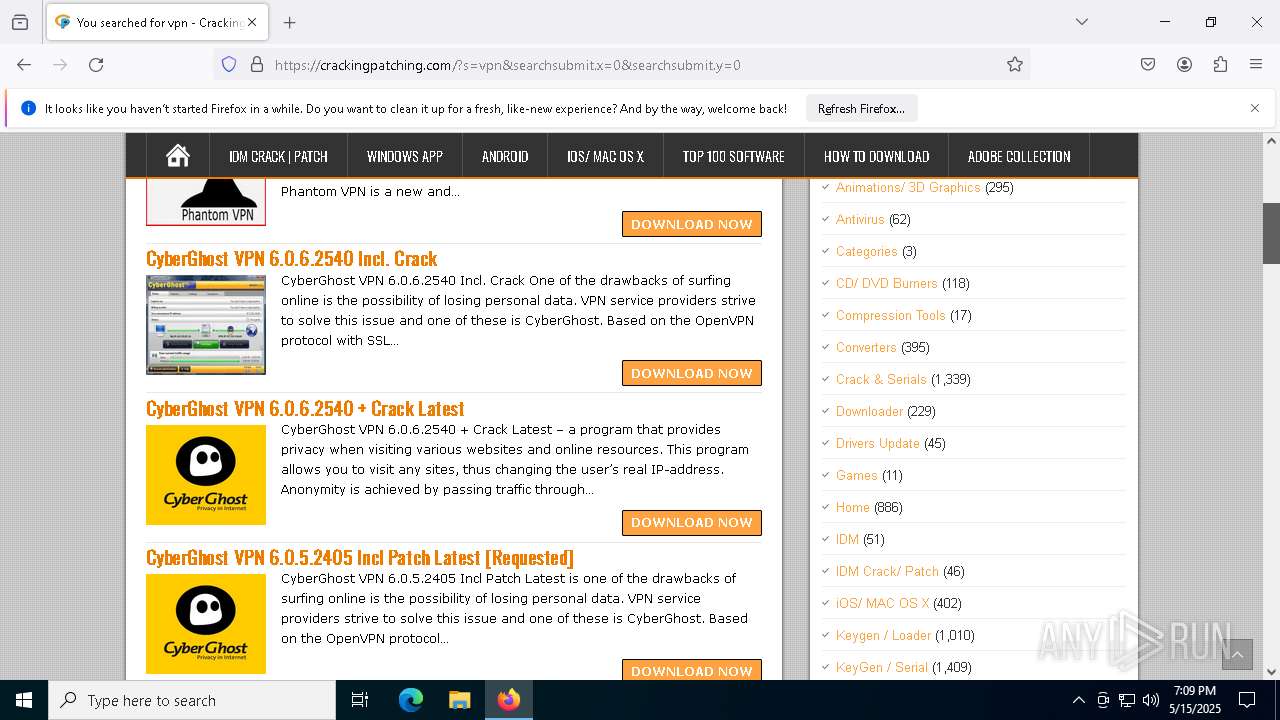The width and height of the screenshot is (1280, 720).
Task: Click the URL address bar
Action: coord(620,65)
